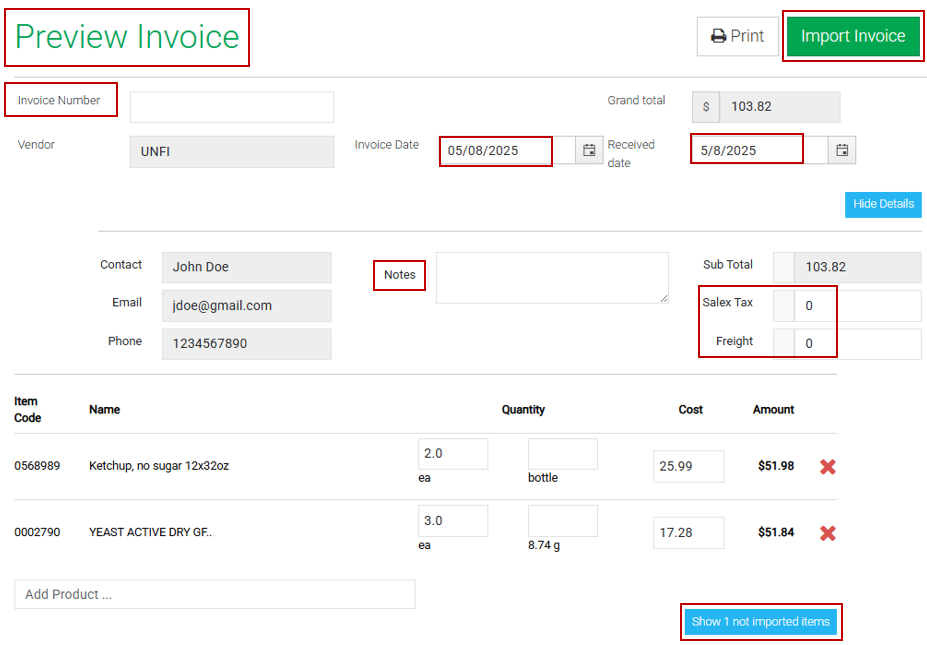Click the Print button
This screenshot has width=927, height=645.
pos(737,36)
